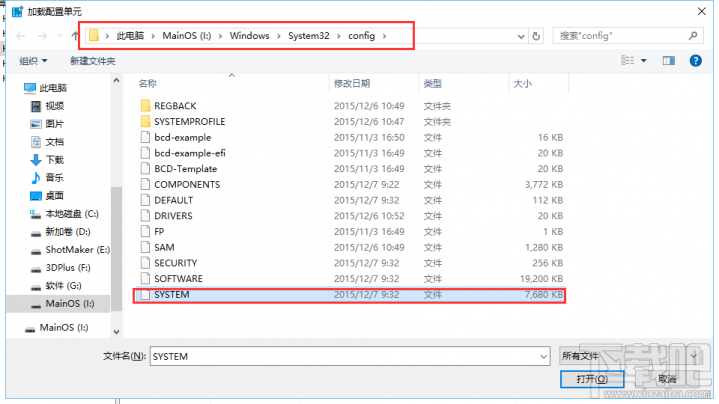Open the recent locations dropdown arrow

click(60, 36)
